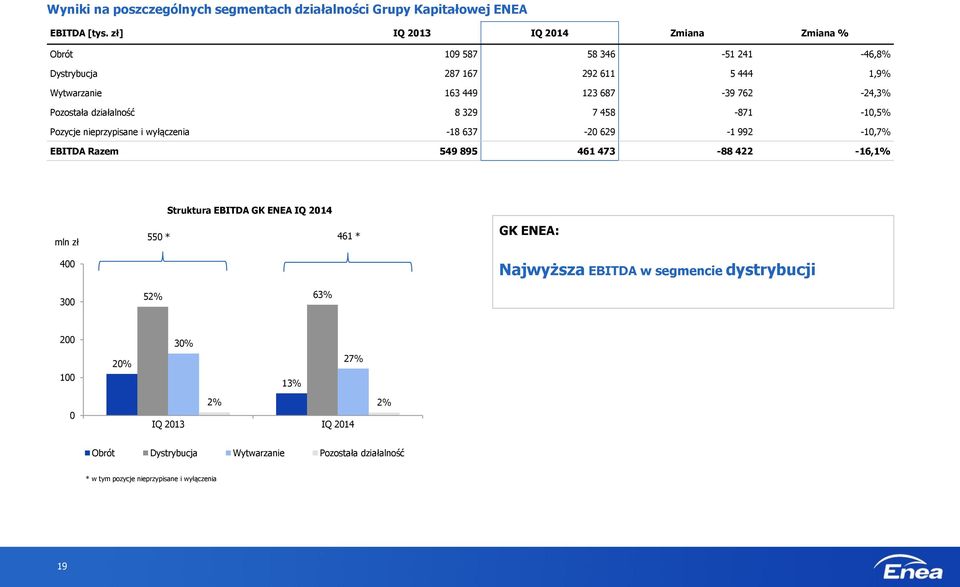
Task: Select the 'Pozostała działalność' table row label
Action: [x=92, y=113]
